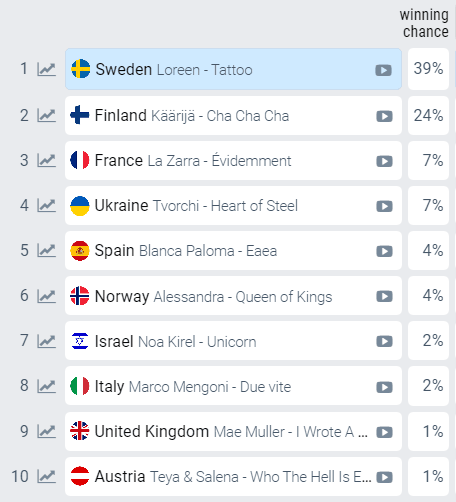Select Sweden's 39% winning chance cell
456x502 pixels.
[x=428, y=69]
